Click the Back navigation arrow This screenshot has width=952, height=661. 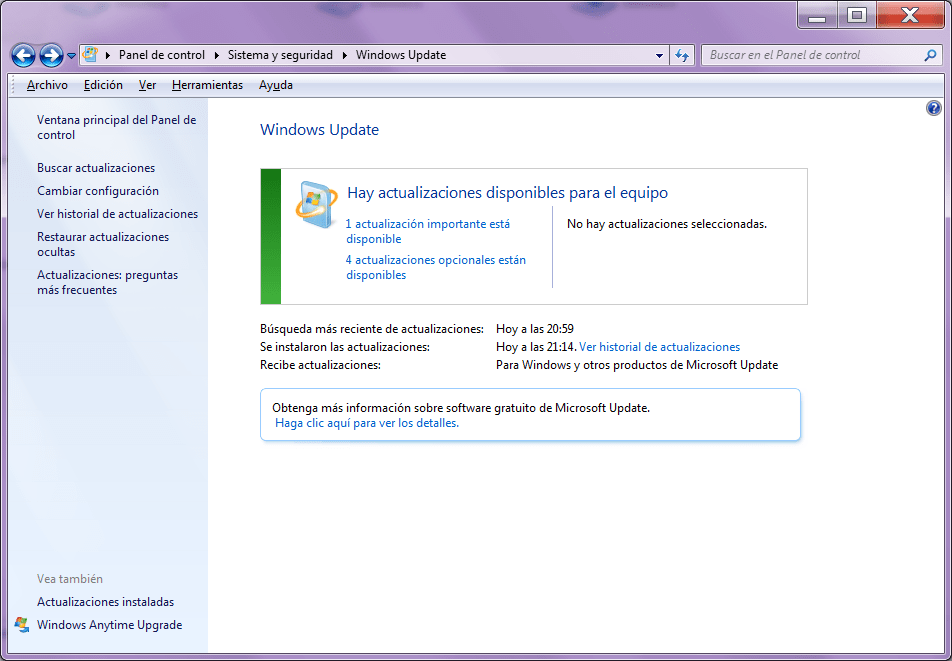pos(23,56)
